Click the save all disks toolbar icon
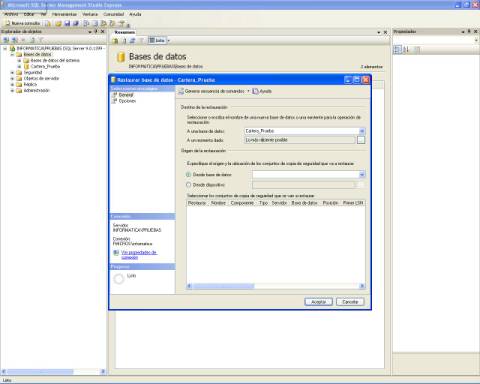 coord(76,23)
